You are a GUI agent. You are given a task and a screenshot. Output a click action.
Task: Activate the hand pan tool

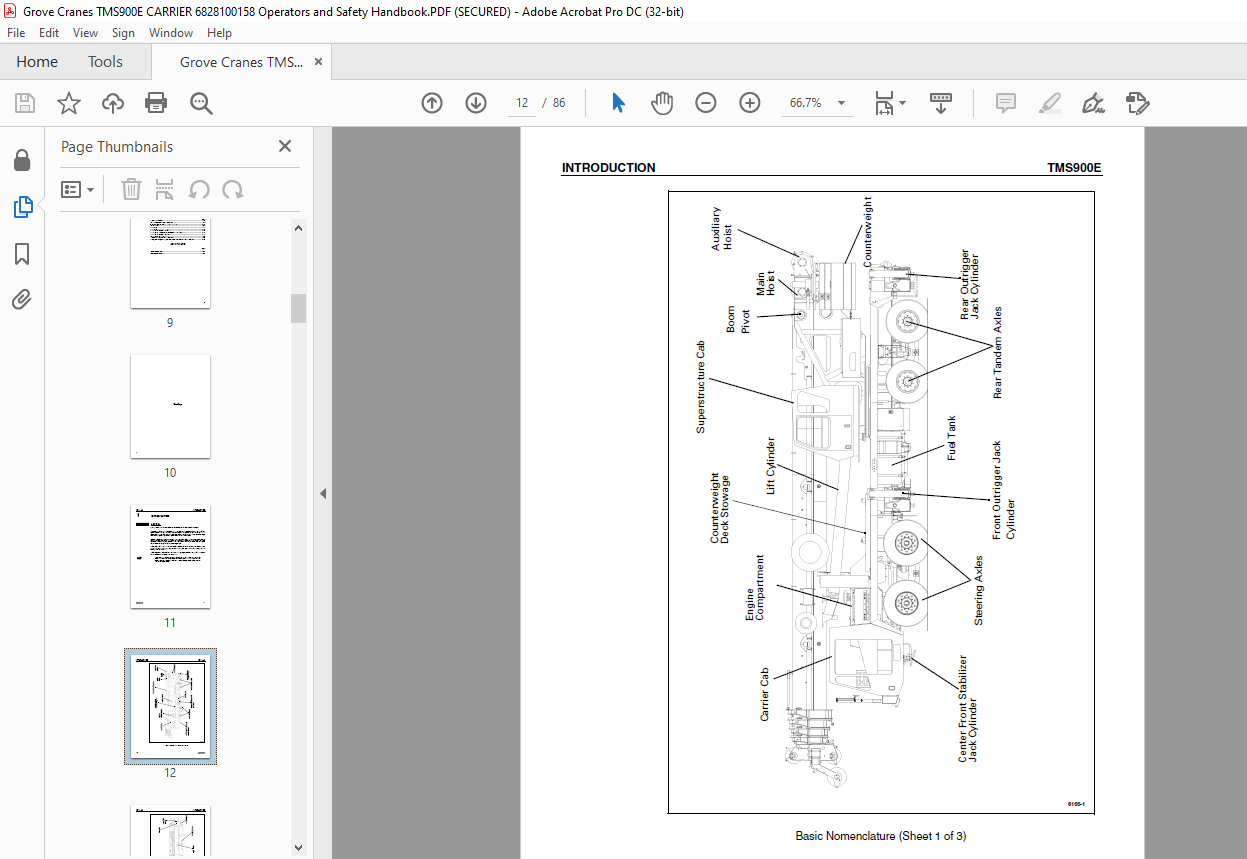pyautogui.click(x=662, y=103)
